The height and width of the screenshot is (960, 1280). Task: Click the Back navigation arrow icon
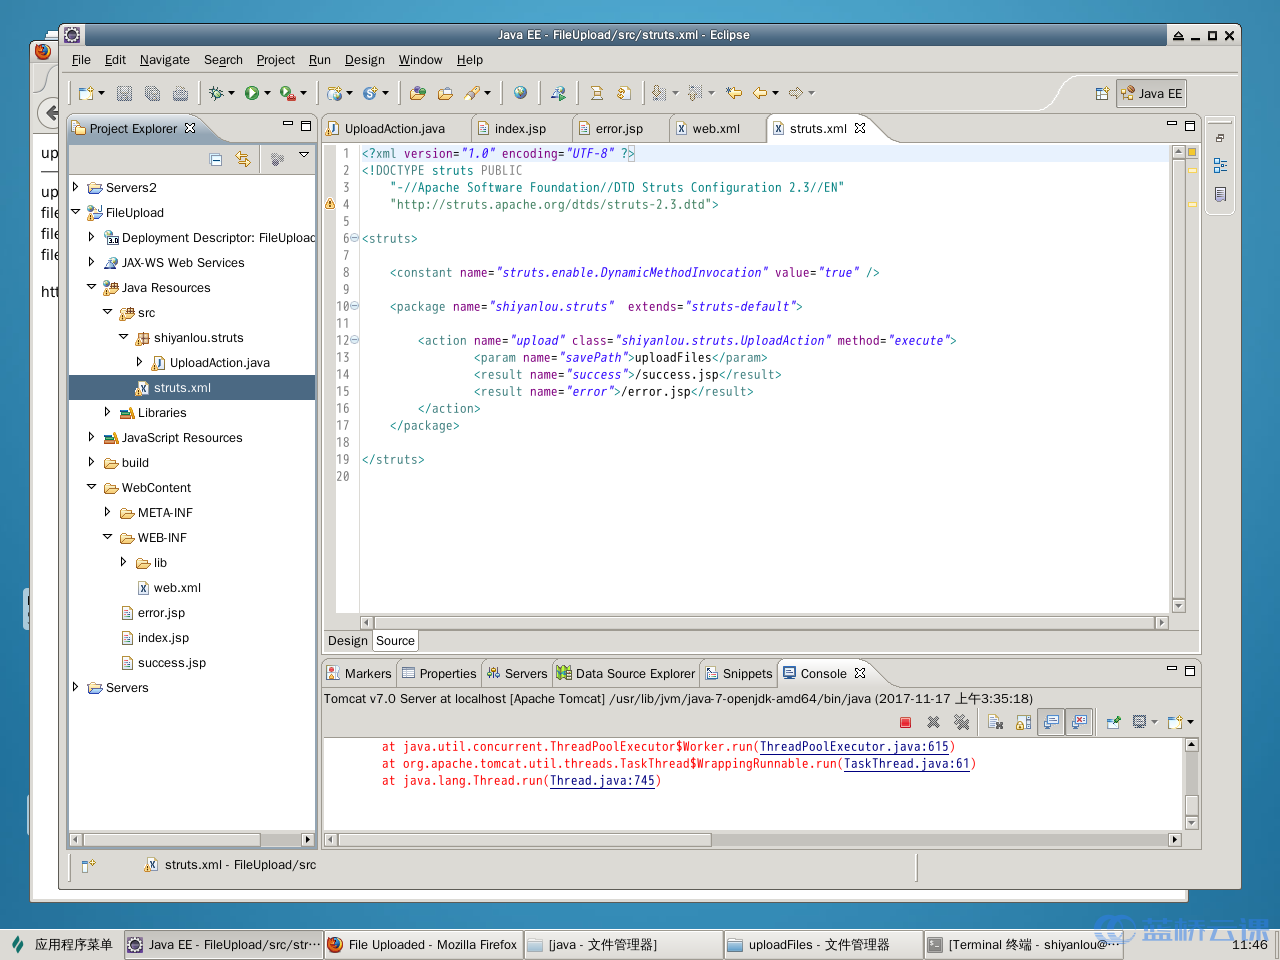pos(760,93)
